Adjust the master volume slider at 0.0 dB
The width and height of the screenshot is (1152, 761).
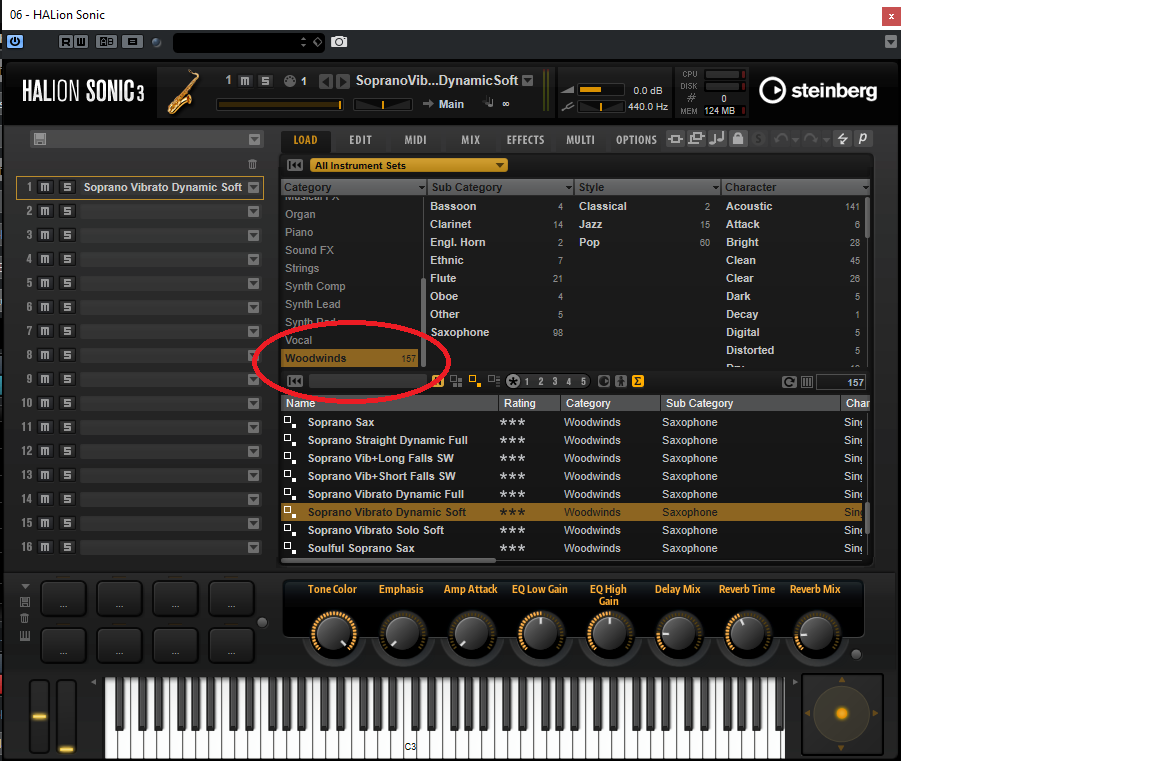pyautogui.click(x=600, y=90)
